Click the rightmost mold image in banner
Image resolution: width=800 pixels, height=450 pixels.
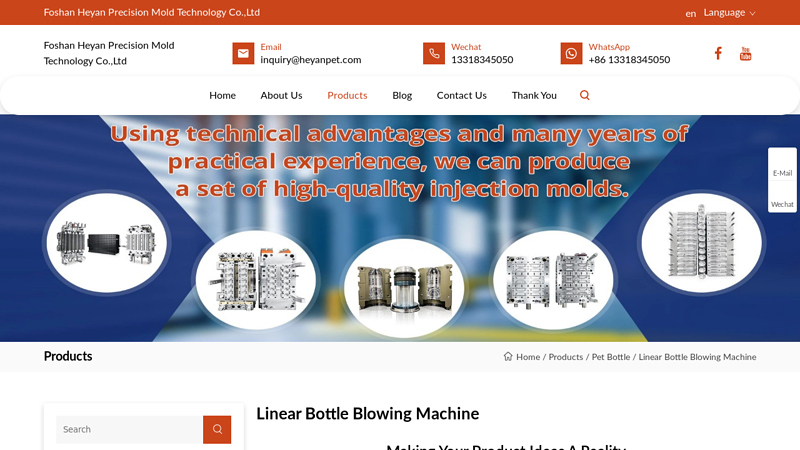[x=702, y=243]
